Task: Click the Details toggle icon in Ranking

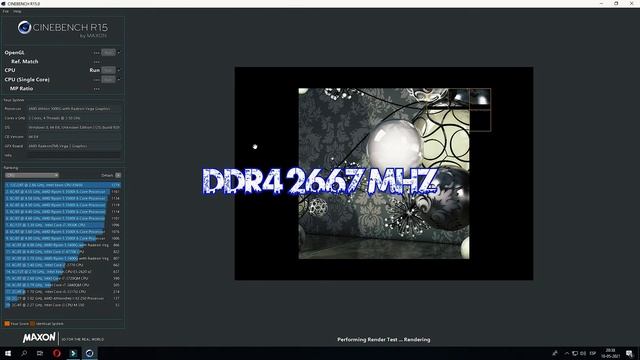Action: tap(118, 175)
